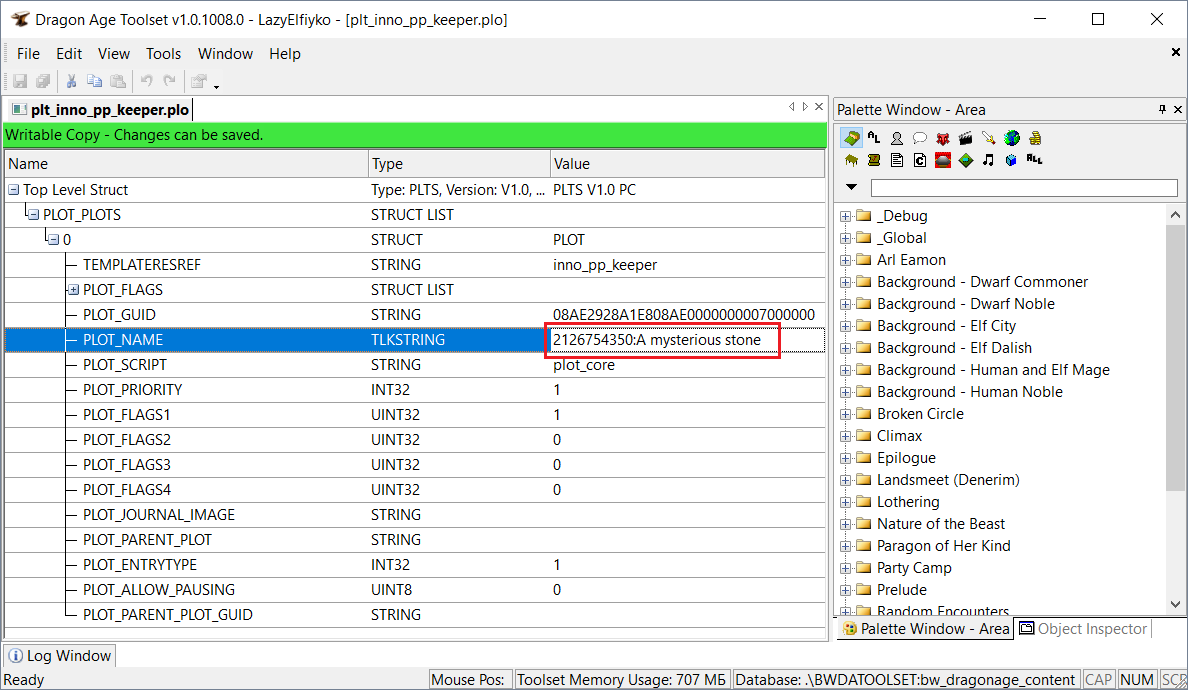This screenshot has height=690, width=1188.
Task: Pin the Palette Window panel
Action: click(1162, 110)
